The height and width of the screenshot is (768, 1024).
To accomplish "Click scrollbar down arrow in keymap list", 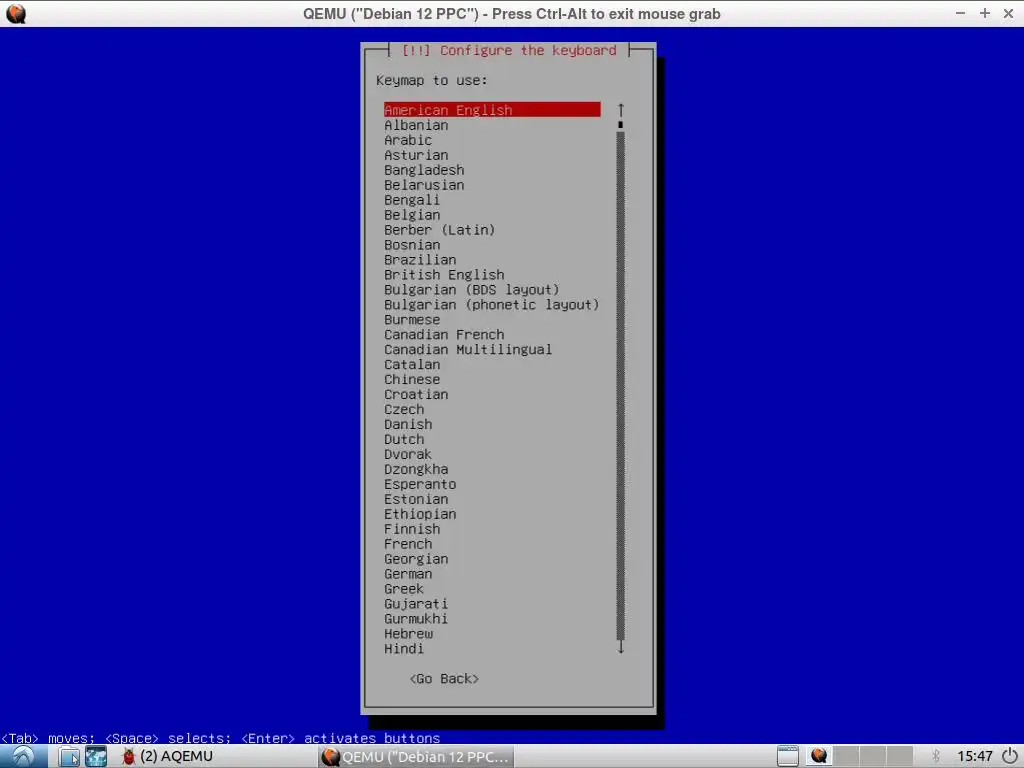I will click(620, 648).
